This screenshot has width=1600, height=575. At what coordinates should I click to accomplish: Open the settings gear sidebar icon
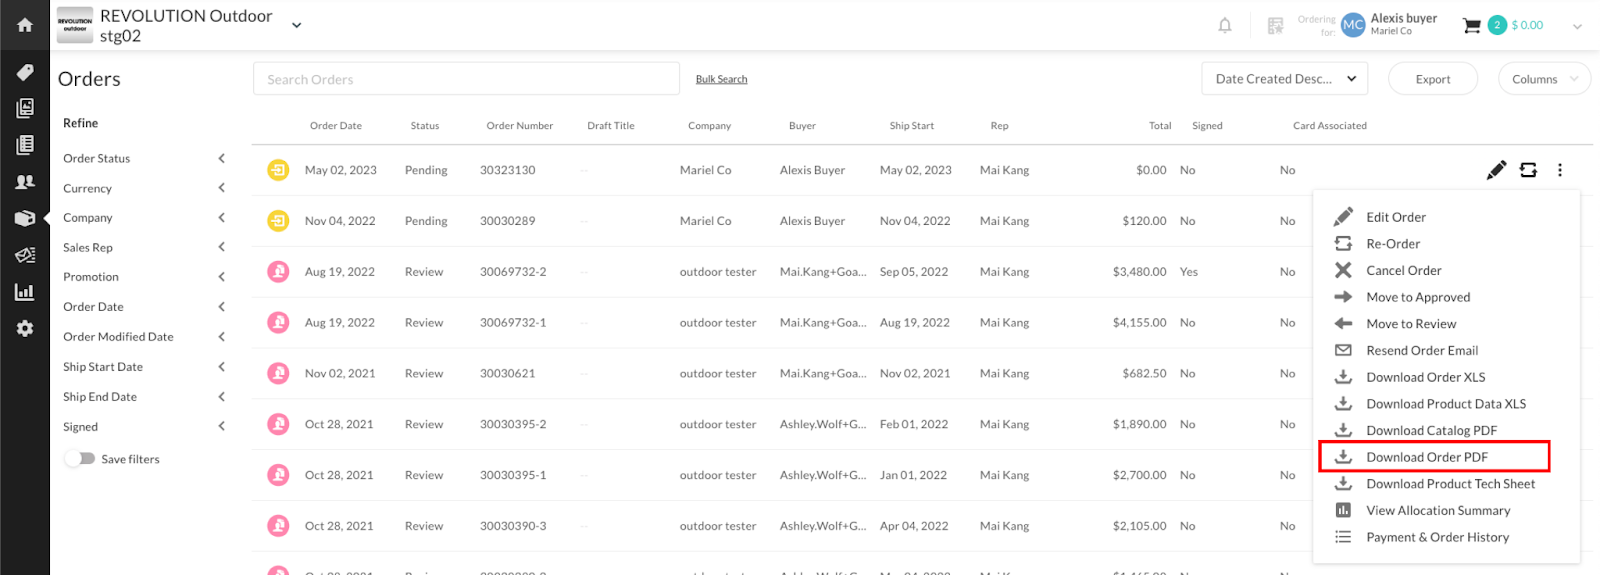pos(25,328)
